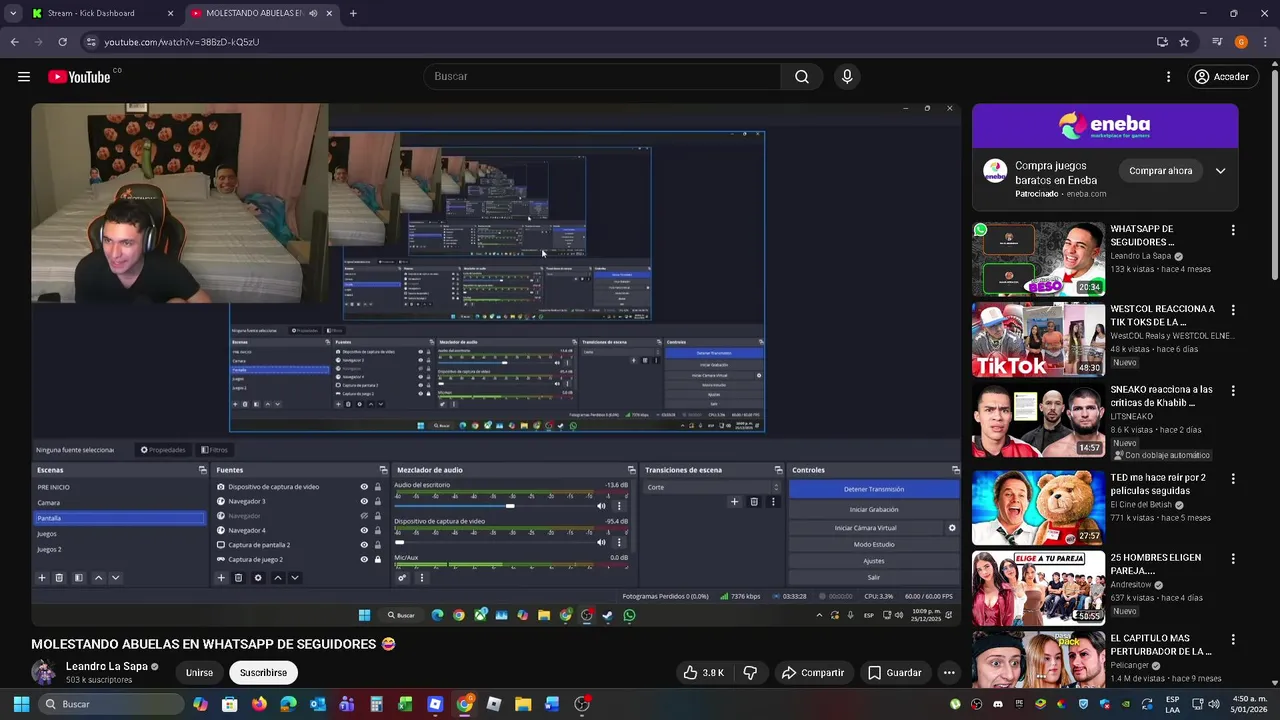Click Comprar ahora on Eneba ad

click(1160, 171)
